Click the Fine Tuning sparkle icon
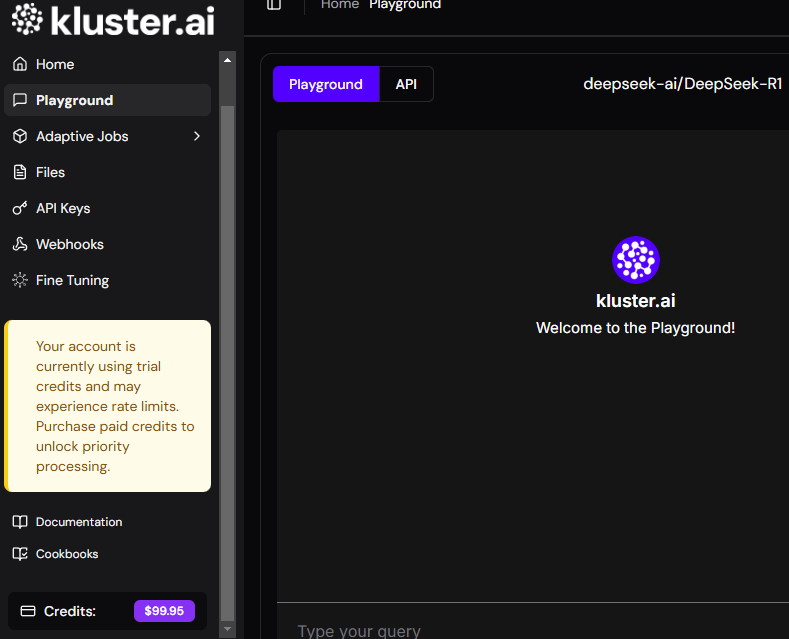The image size is (789, 639). [20, 280]
